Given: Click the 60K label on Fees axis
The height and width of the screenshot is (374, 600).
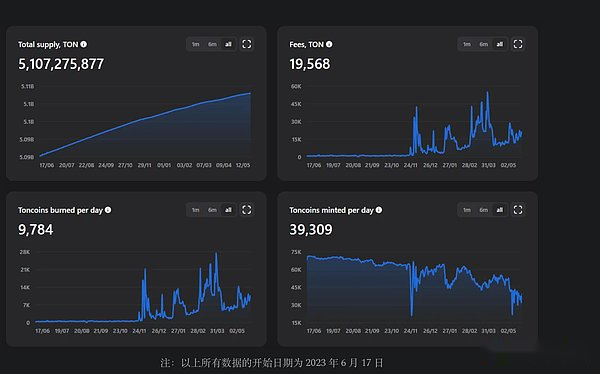Looking at the screenshot, I should click(x=296, y=87).
